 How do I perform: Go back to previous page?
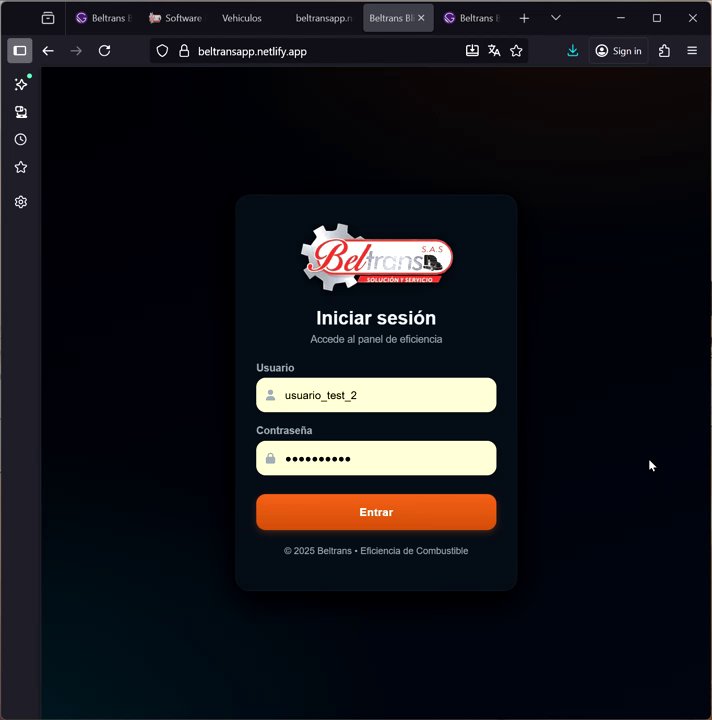(48, 51)
